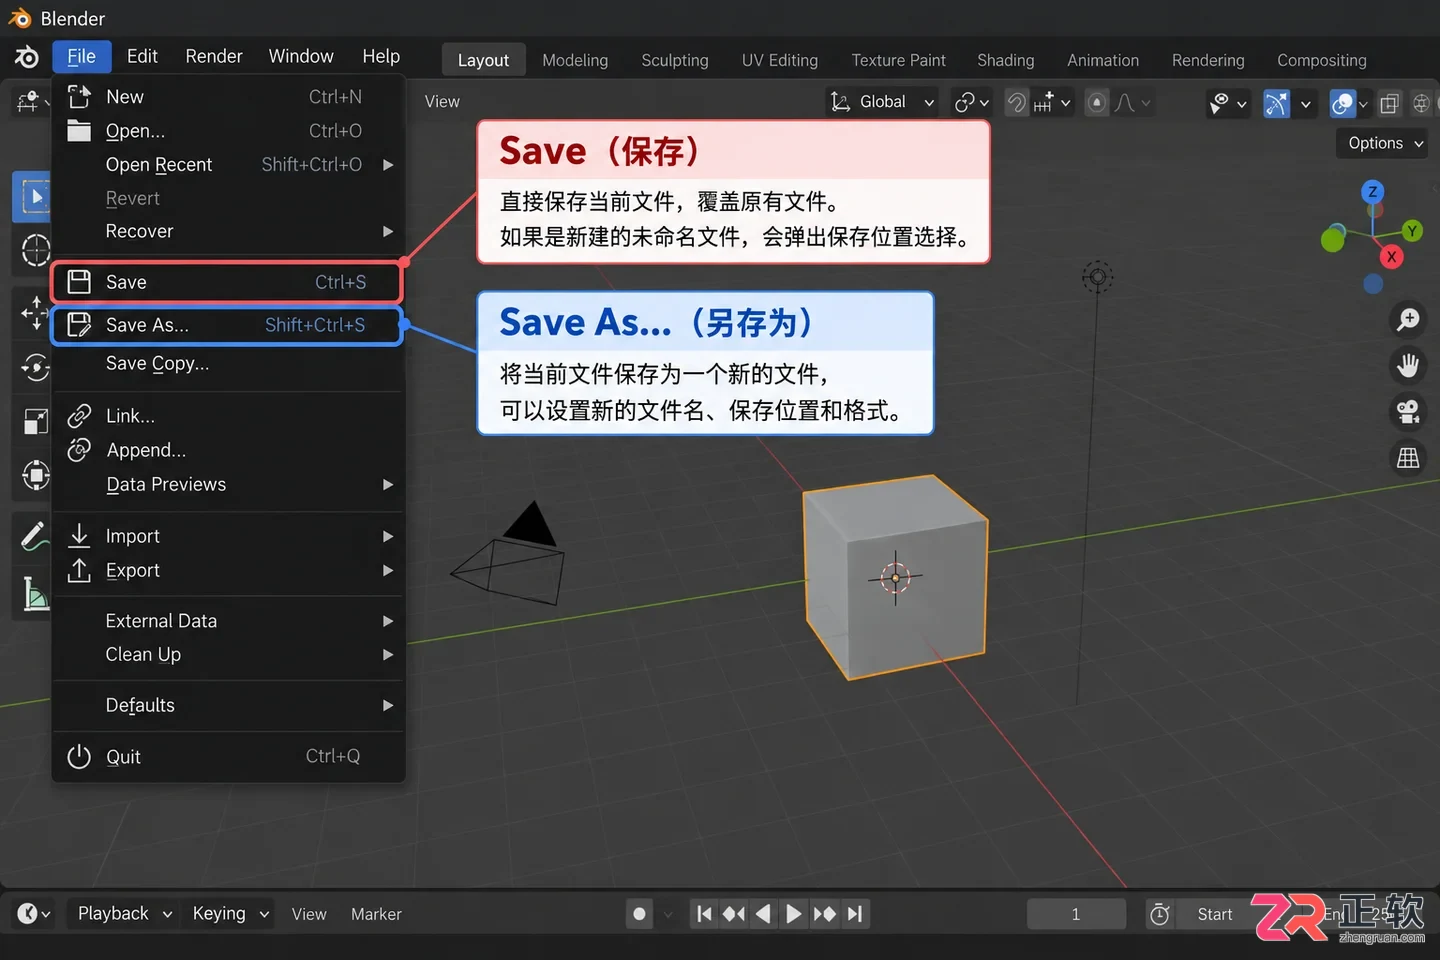Click the red X axis on navigation gizmo

1391,257
